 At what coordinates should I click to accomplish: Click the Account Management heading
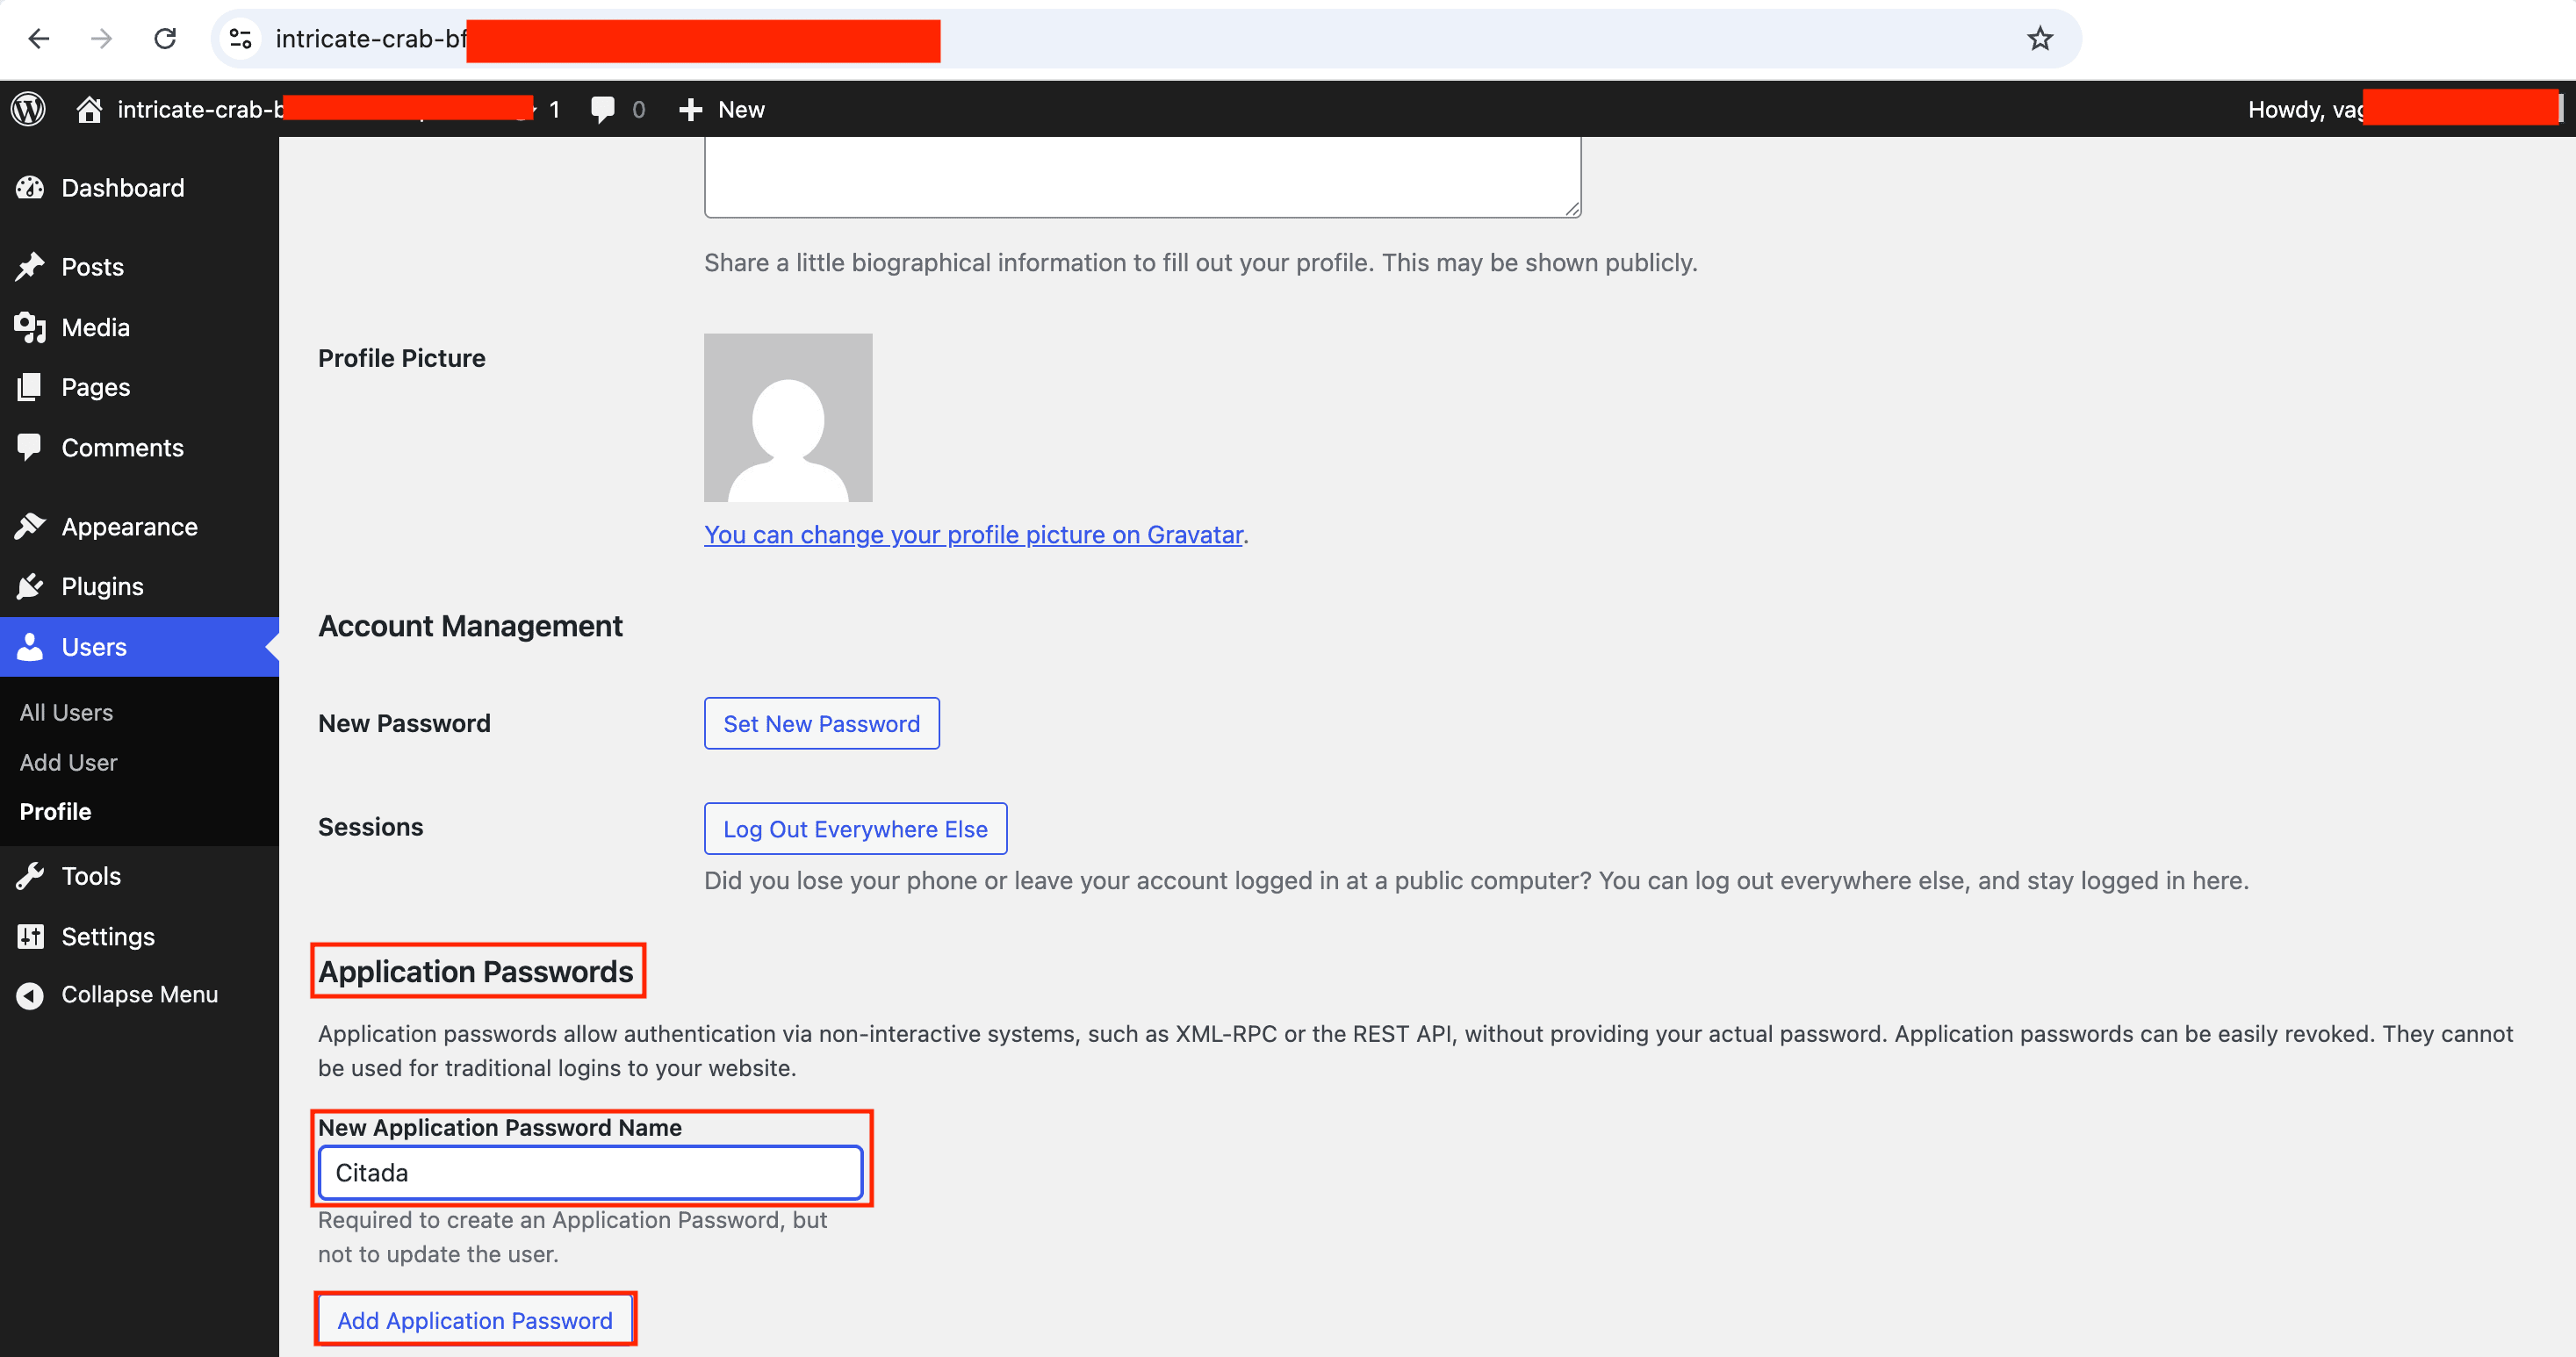470,626
